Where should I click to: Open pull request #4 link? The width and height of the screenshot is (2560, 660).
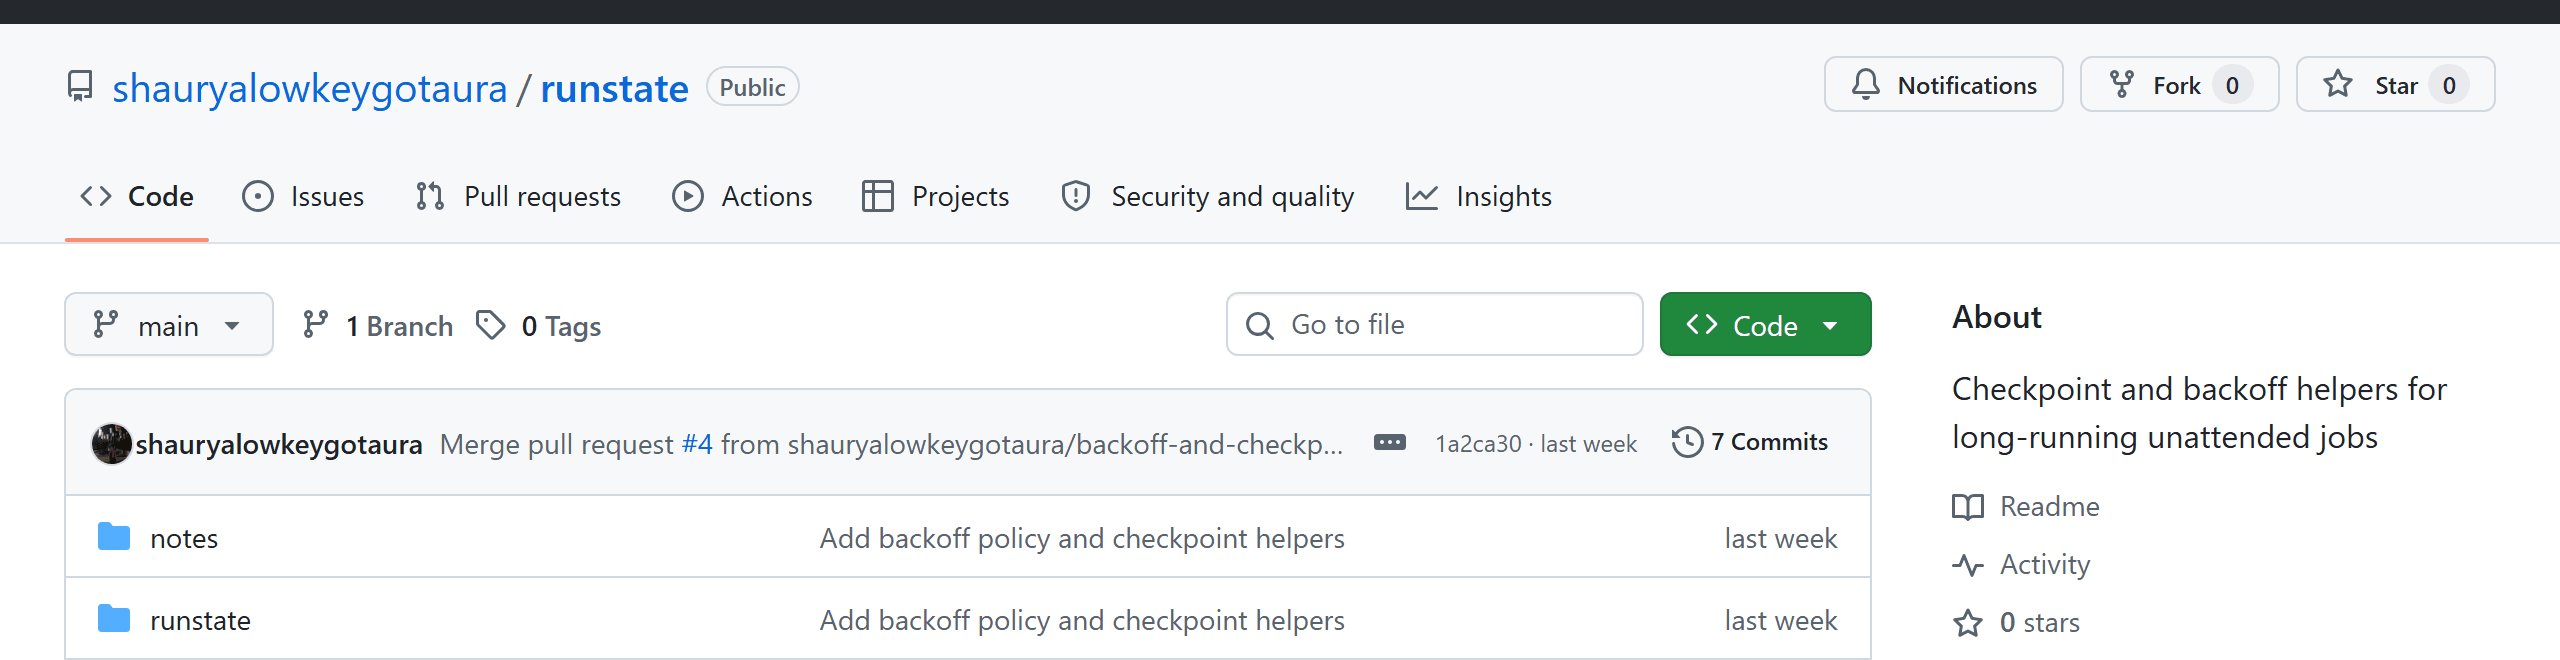point(697,444)
